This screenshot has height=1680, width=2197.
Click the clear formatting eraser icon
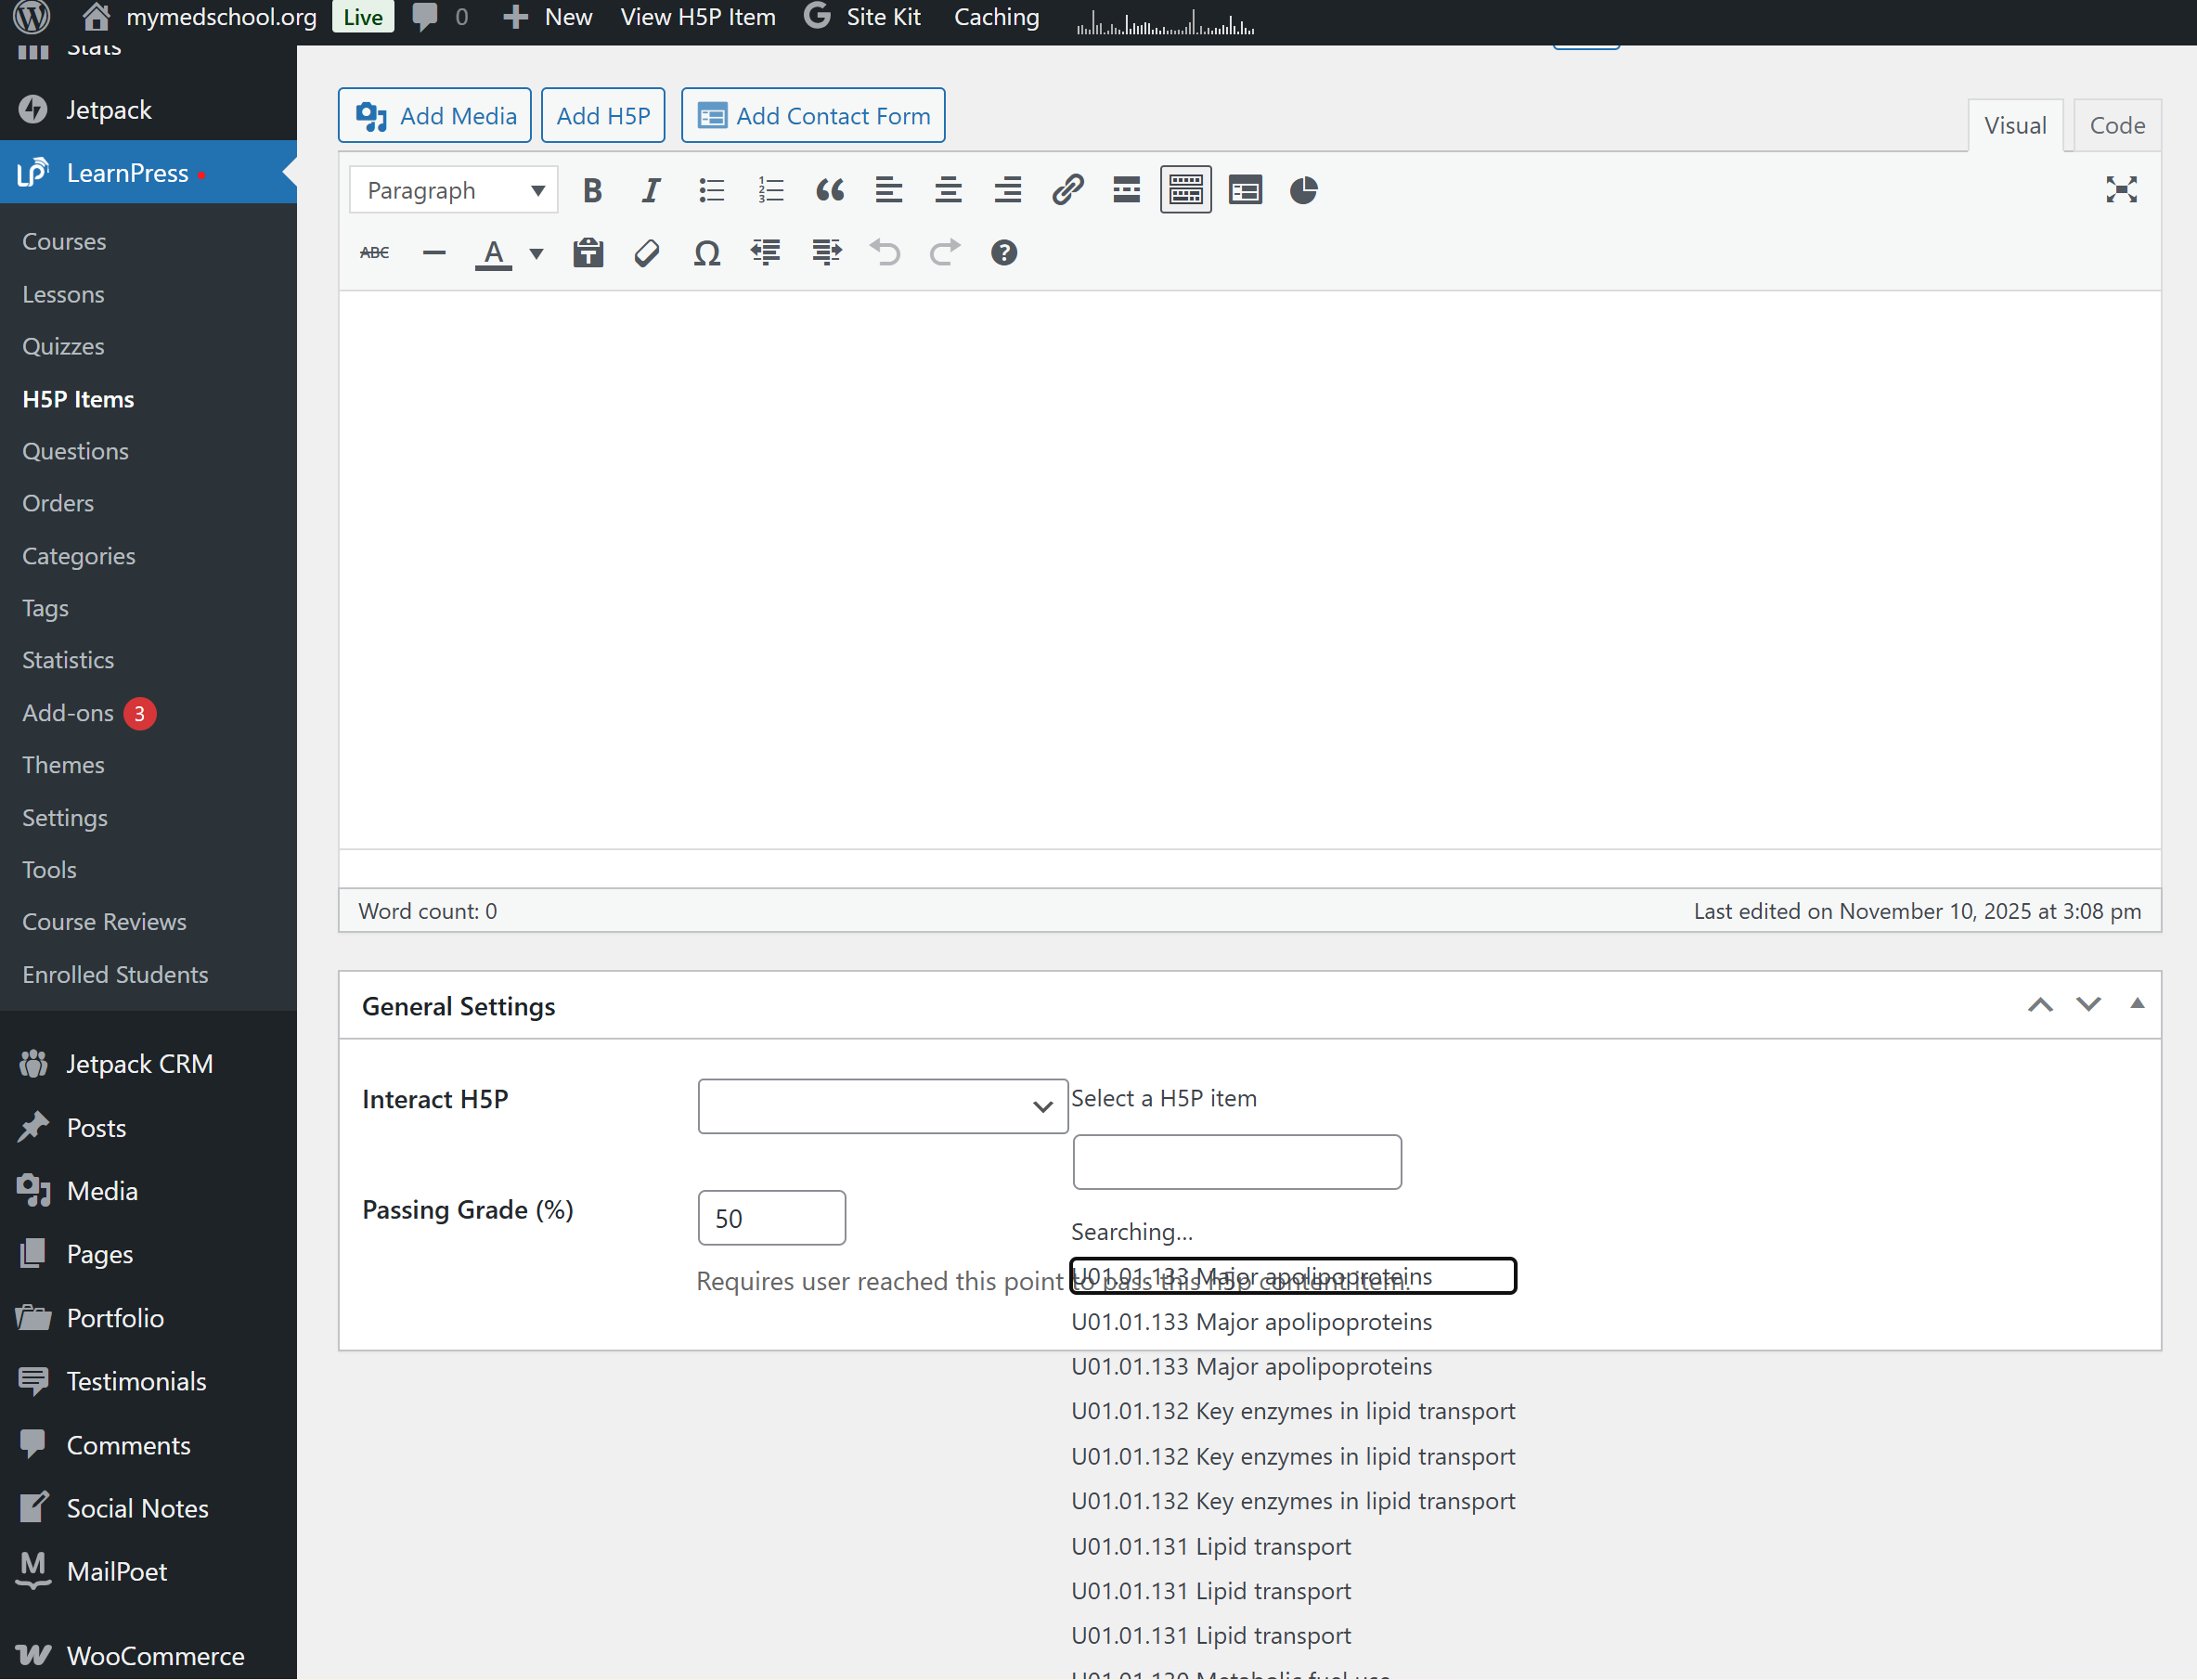[647, 253]
